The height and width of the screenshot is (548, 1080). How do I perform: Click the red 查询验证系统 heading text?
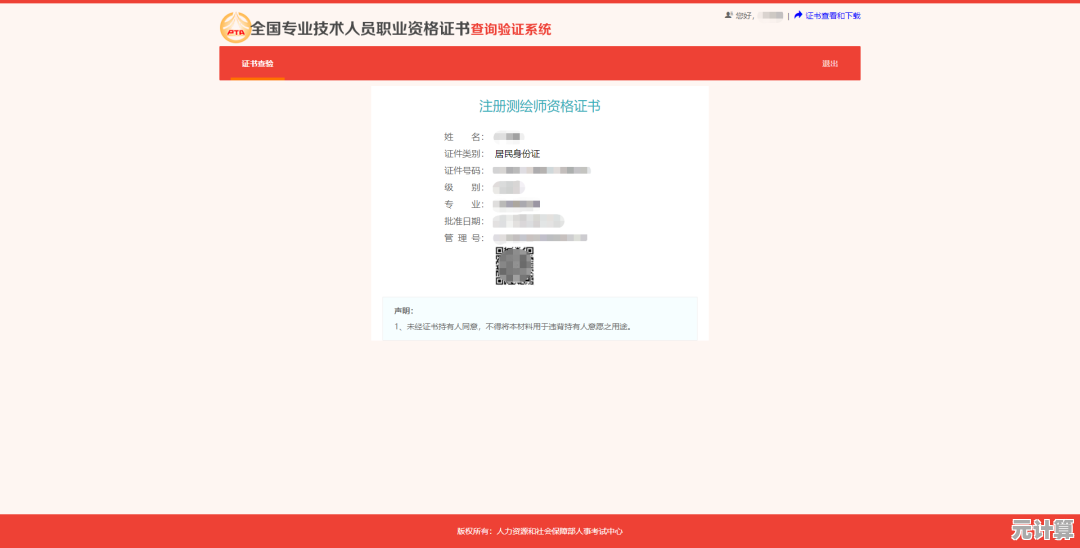(x=511, y=30)
